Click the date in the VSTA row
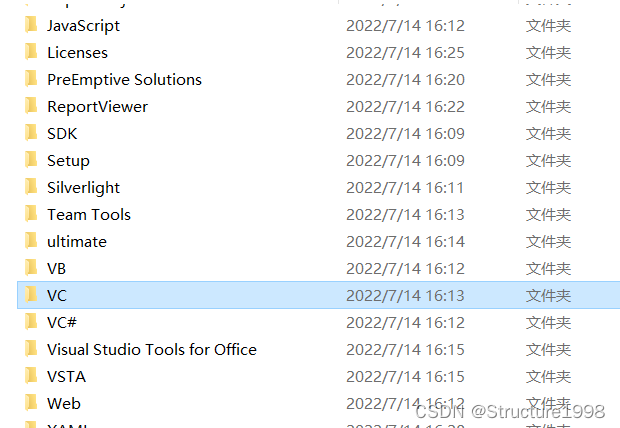The height and width of the screenshot is (428, 620). coord(405,377)
